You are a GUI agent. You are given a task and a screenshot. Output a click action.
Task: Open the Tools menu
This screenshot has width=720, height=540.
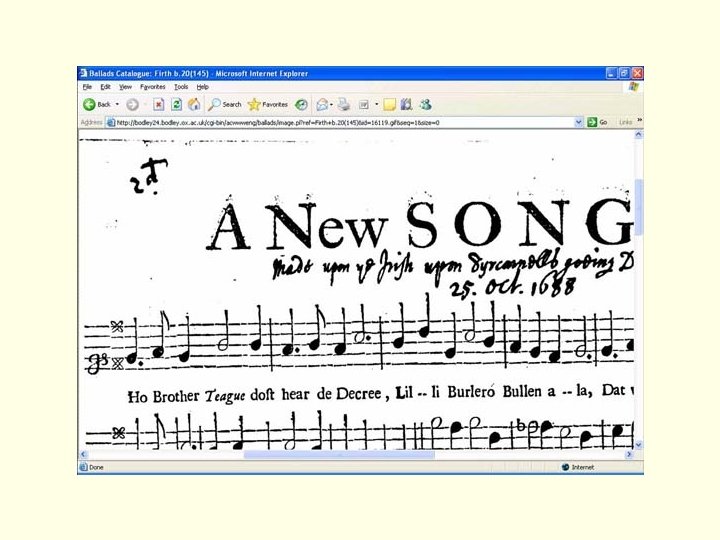(x=181, y=87)
